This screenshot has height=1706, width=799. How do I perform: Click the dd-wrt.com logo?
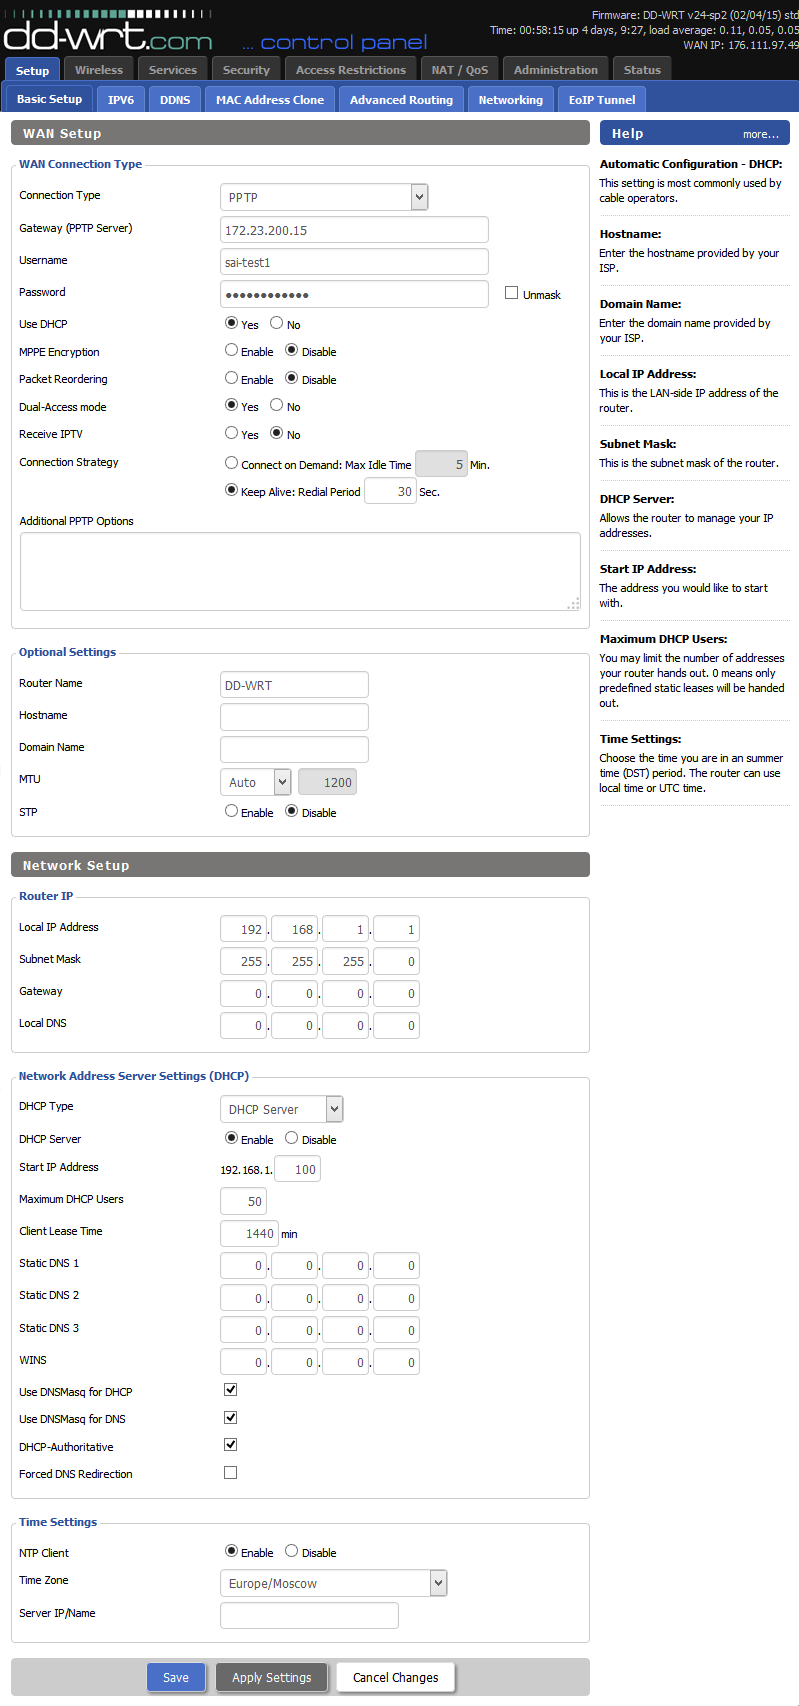[x=108, y=36]
